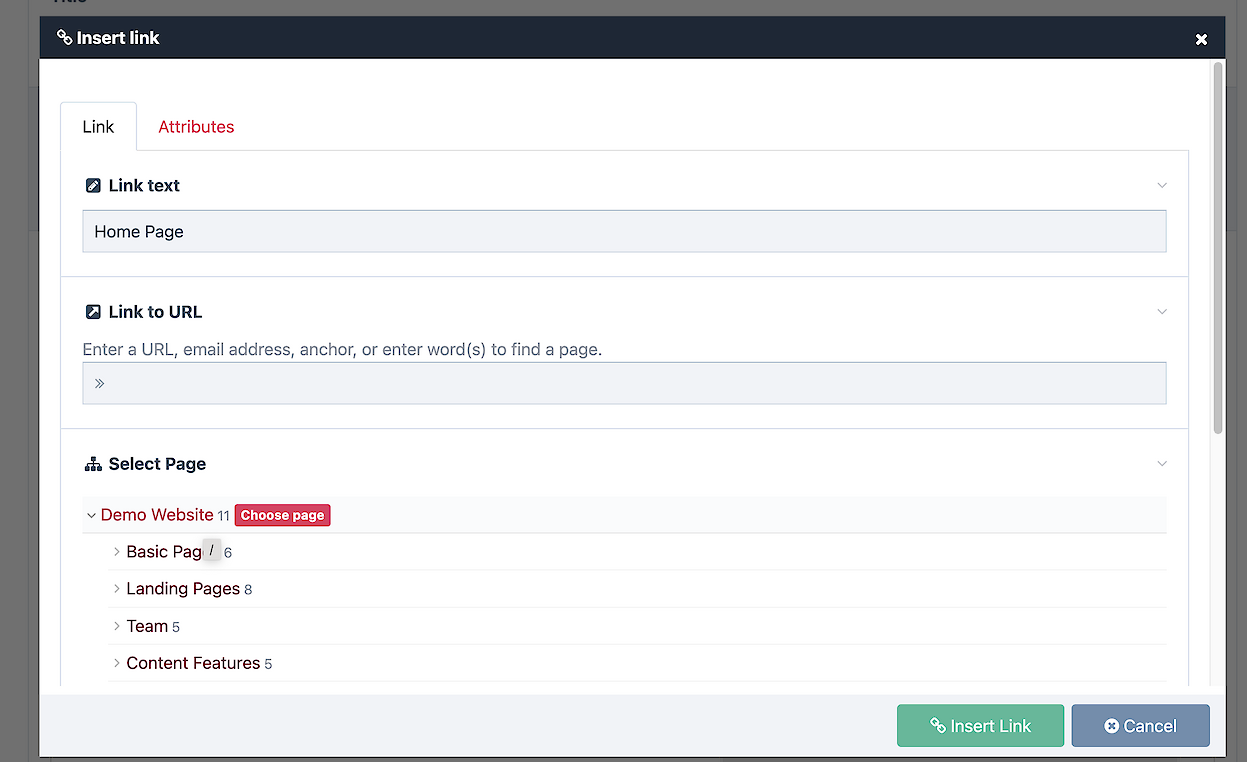Switch to the Attributes tab
Viewport: 1247px width, 762px height.
tap(196, 127)
